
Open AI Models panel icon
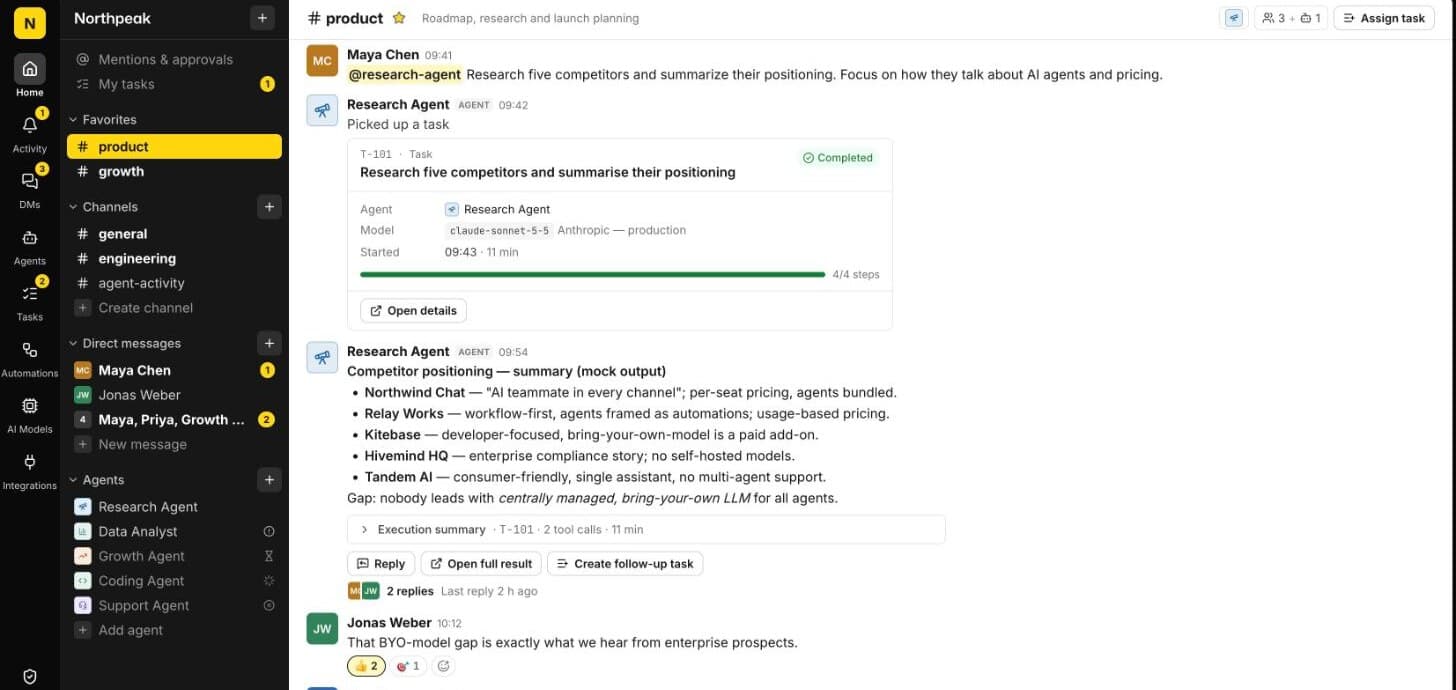[x=30, y=414]
